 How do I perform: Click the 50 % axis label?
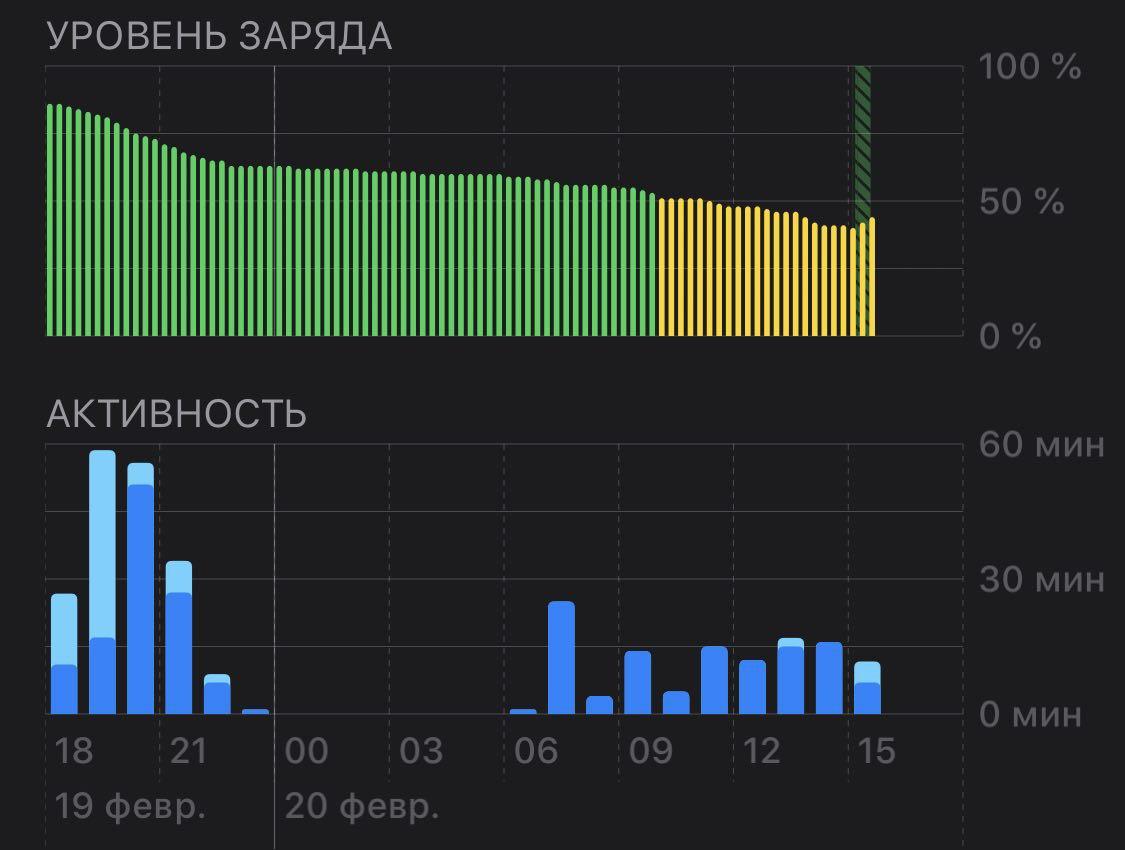pyautogui.click(x=1022, y=202)
